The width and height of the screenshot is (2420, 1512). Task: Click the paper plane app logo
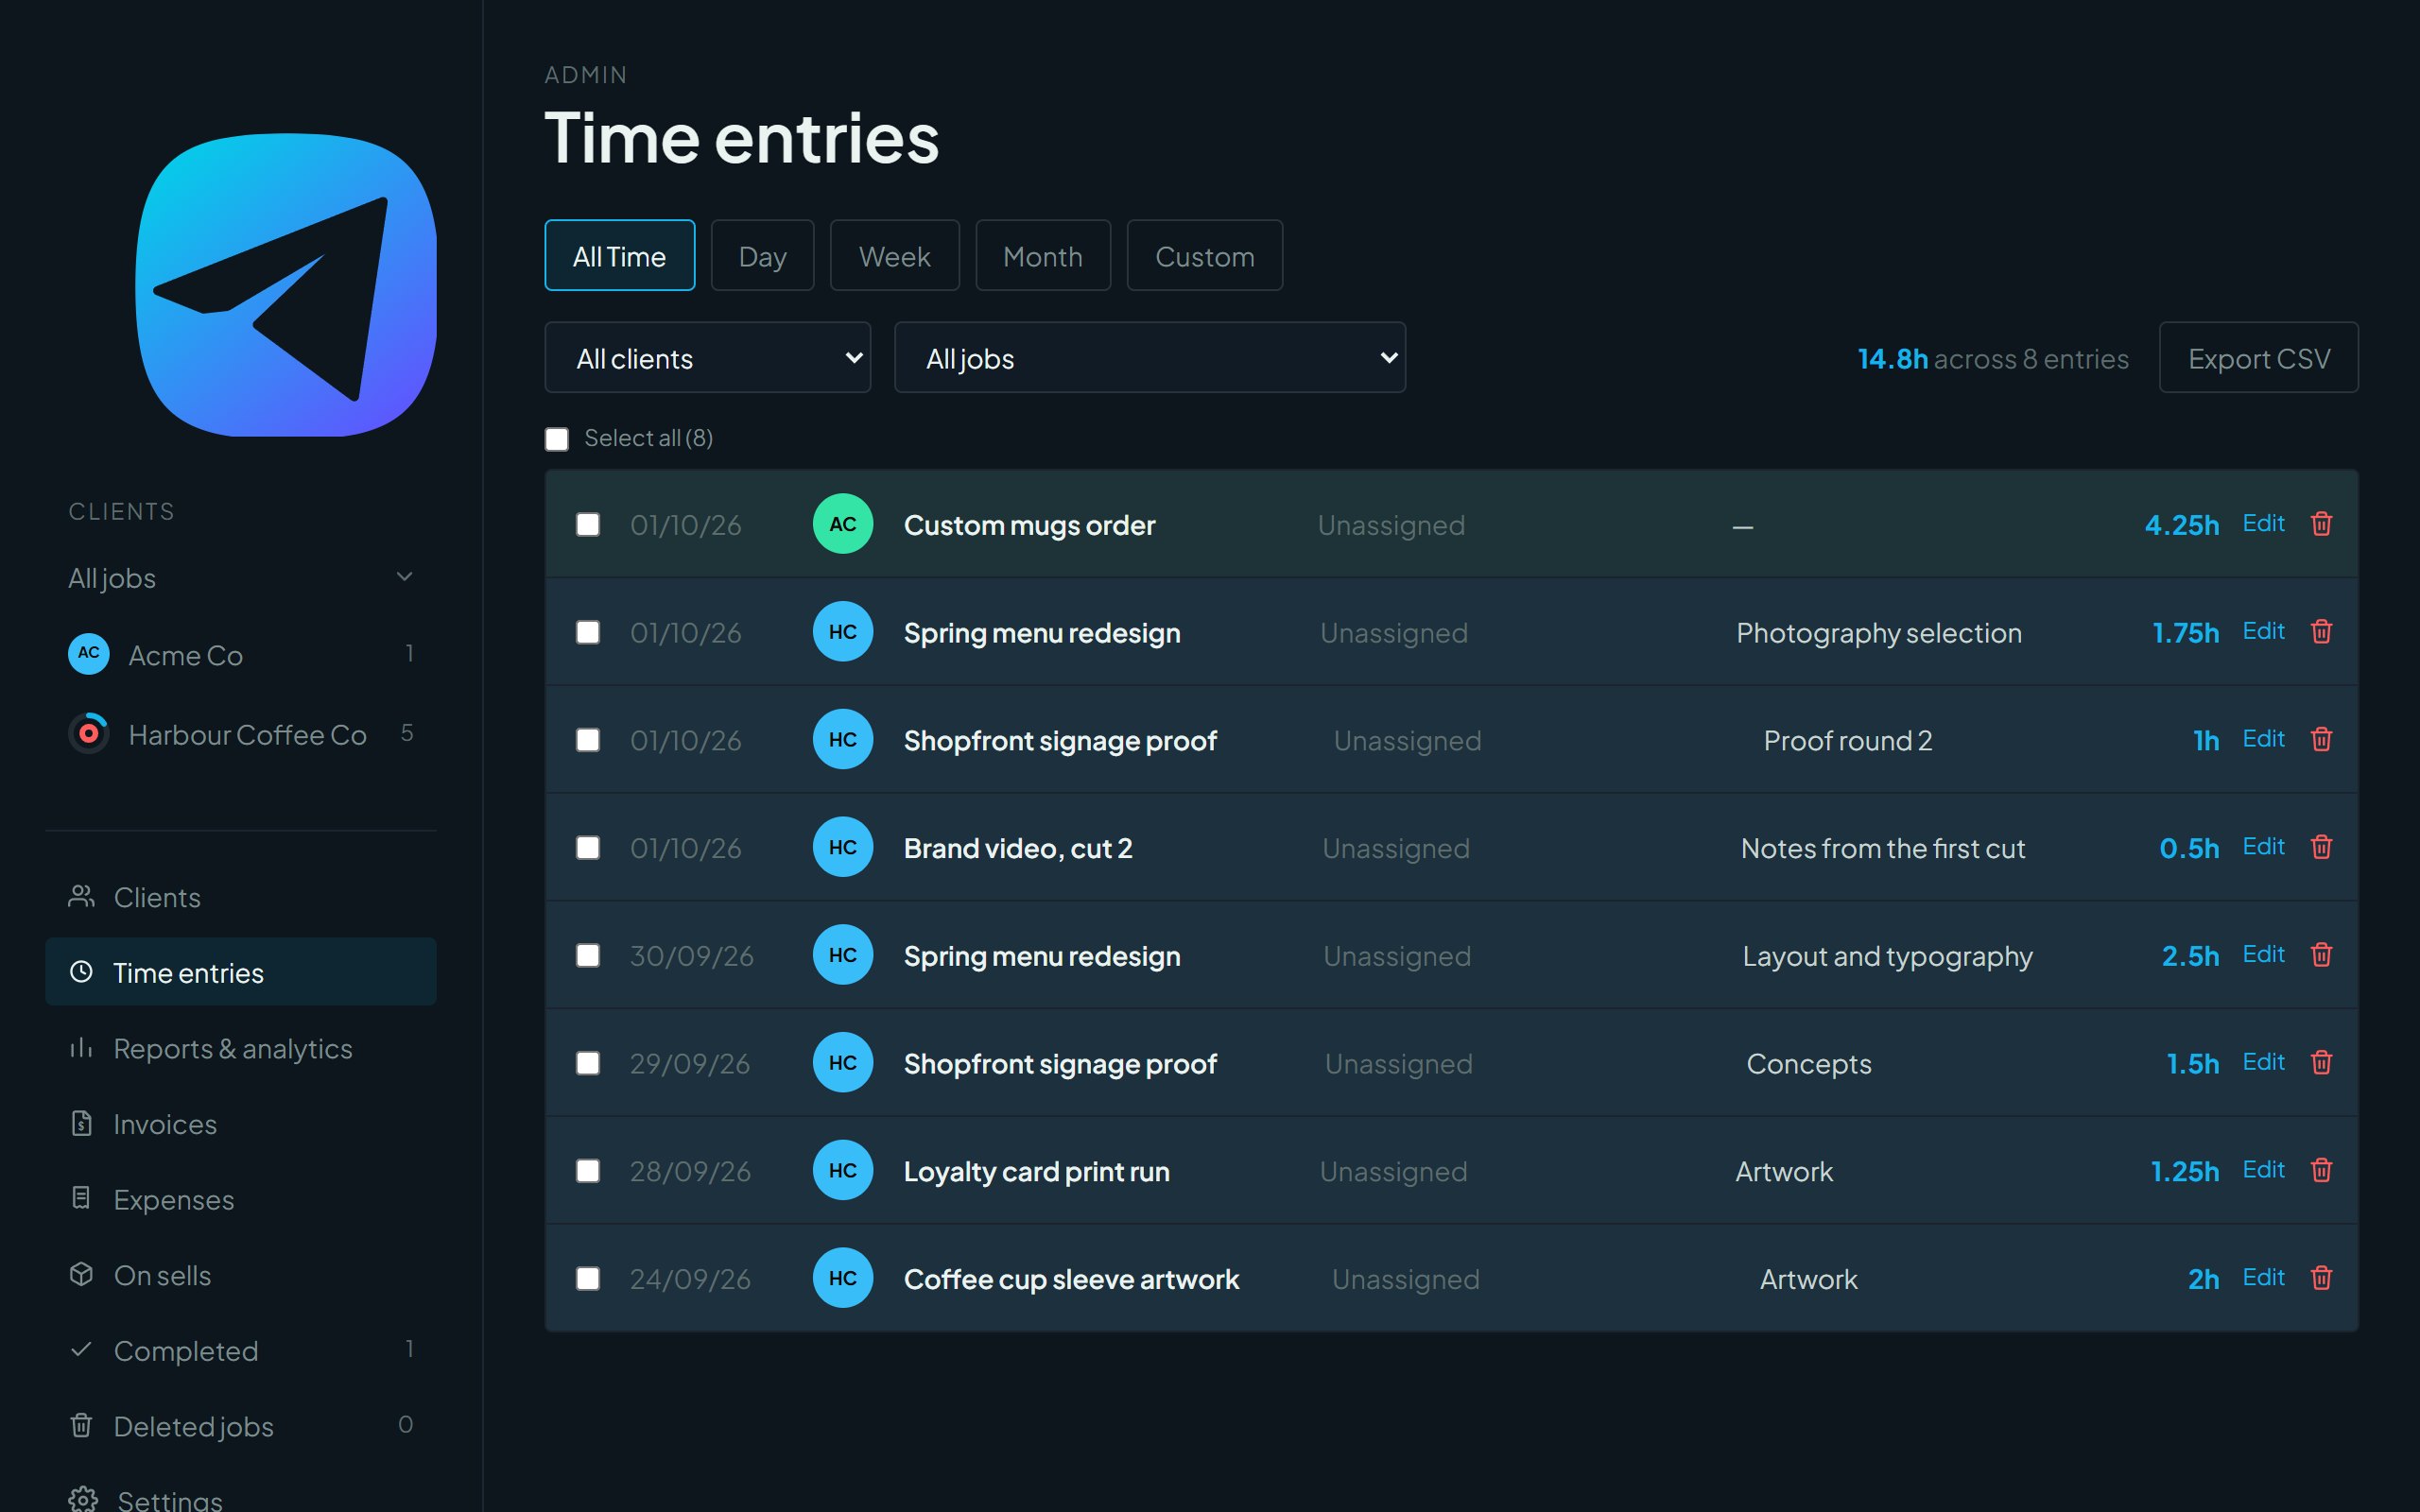286,285
